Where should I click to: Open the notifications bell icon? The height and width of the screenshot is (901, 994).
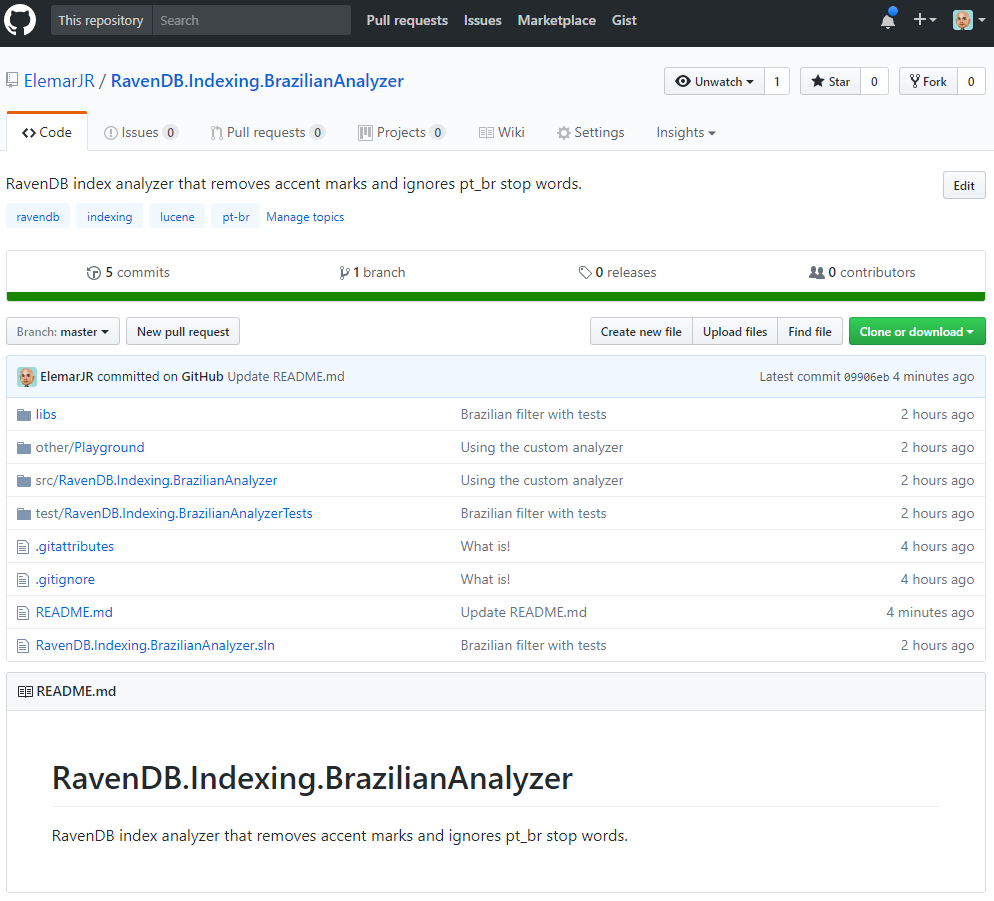tap(887, 21)
